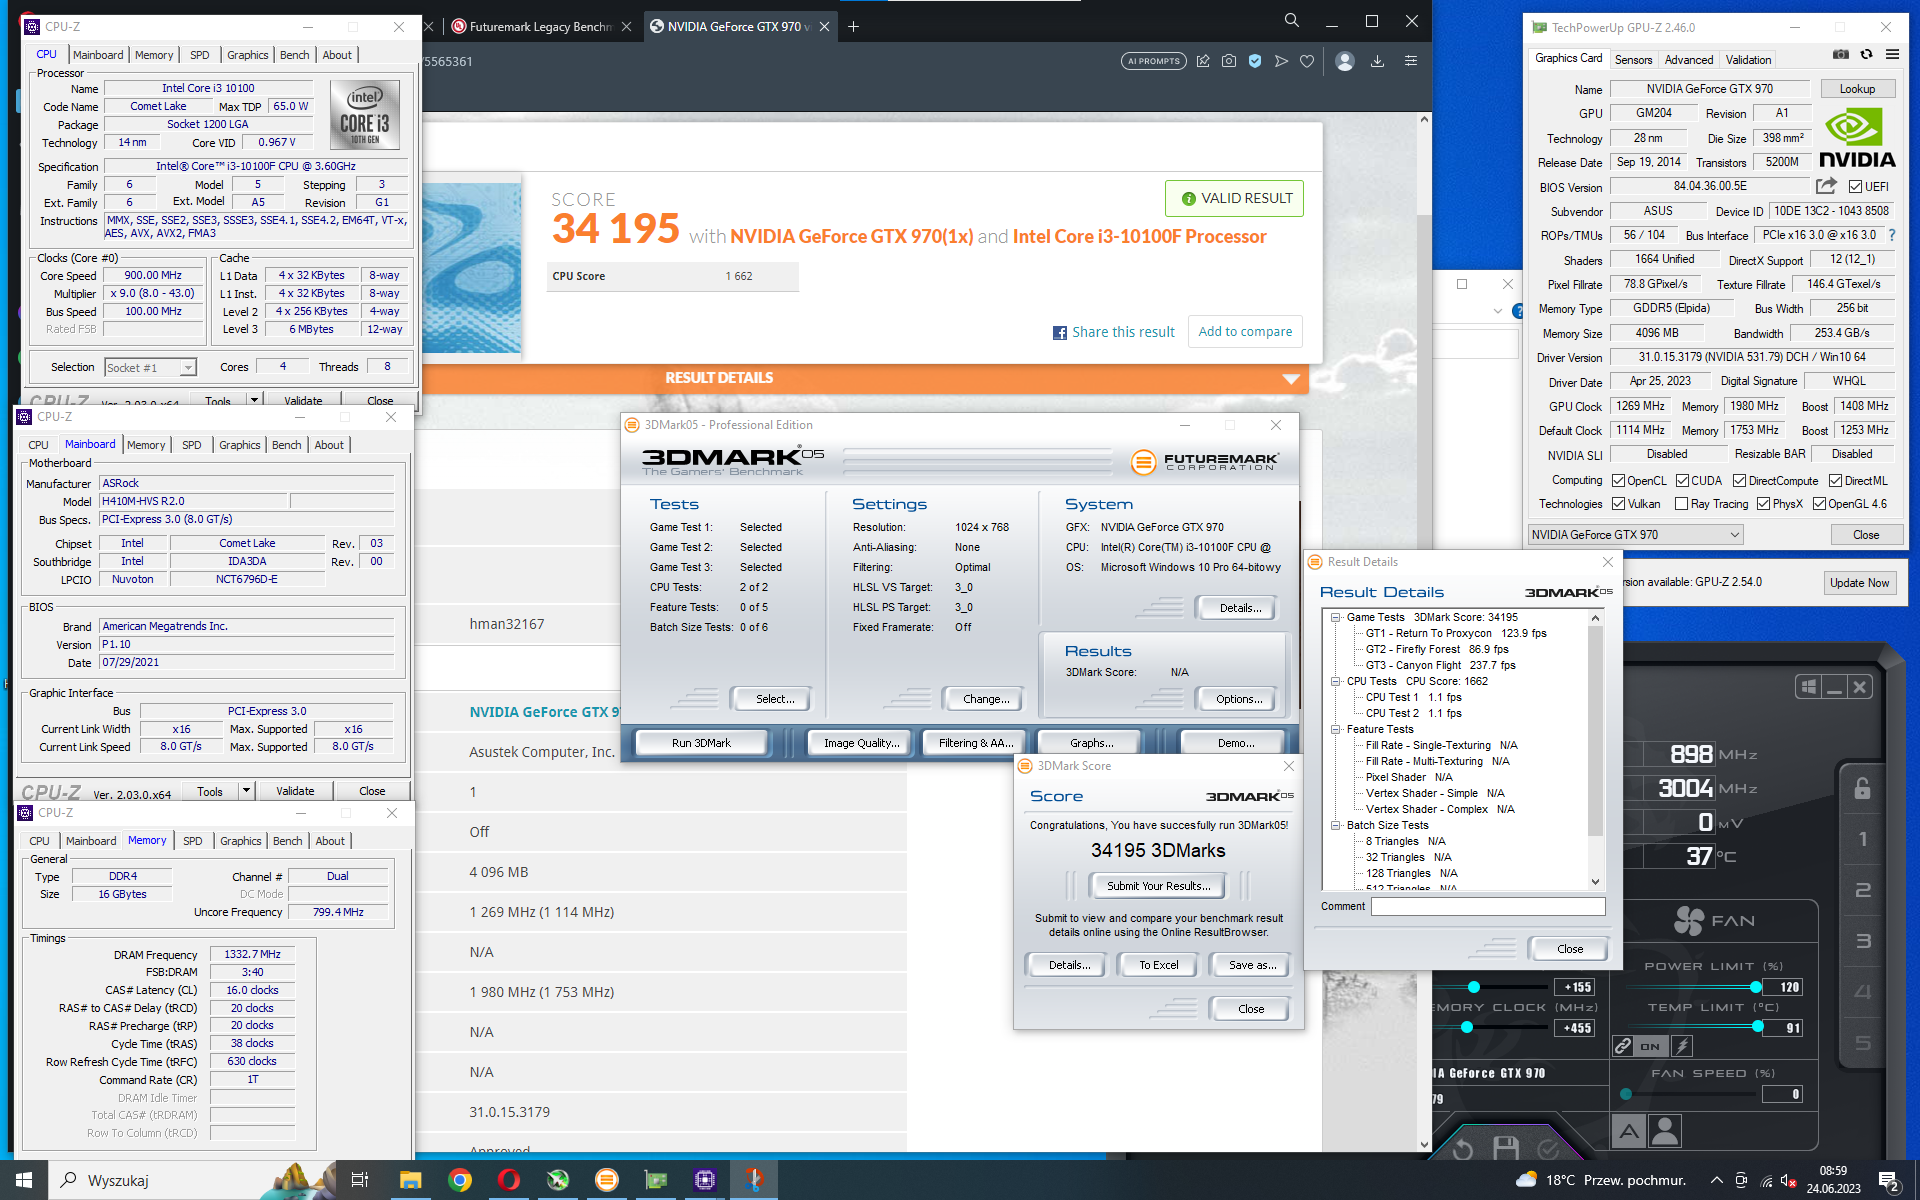
Task: Toggle the PhysX checkbox
Action: point(1763,504)
